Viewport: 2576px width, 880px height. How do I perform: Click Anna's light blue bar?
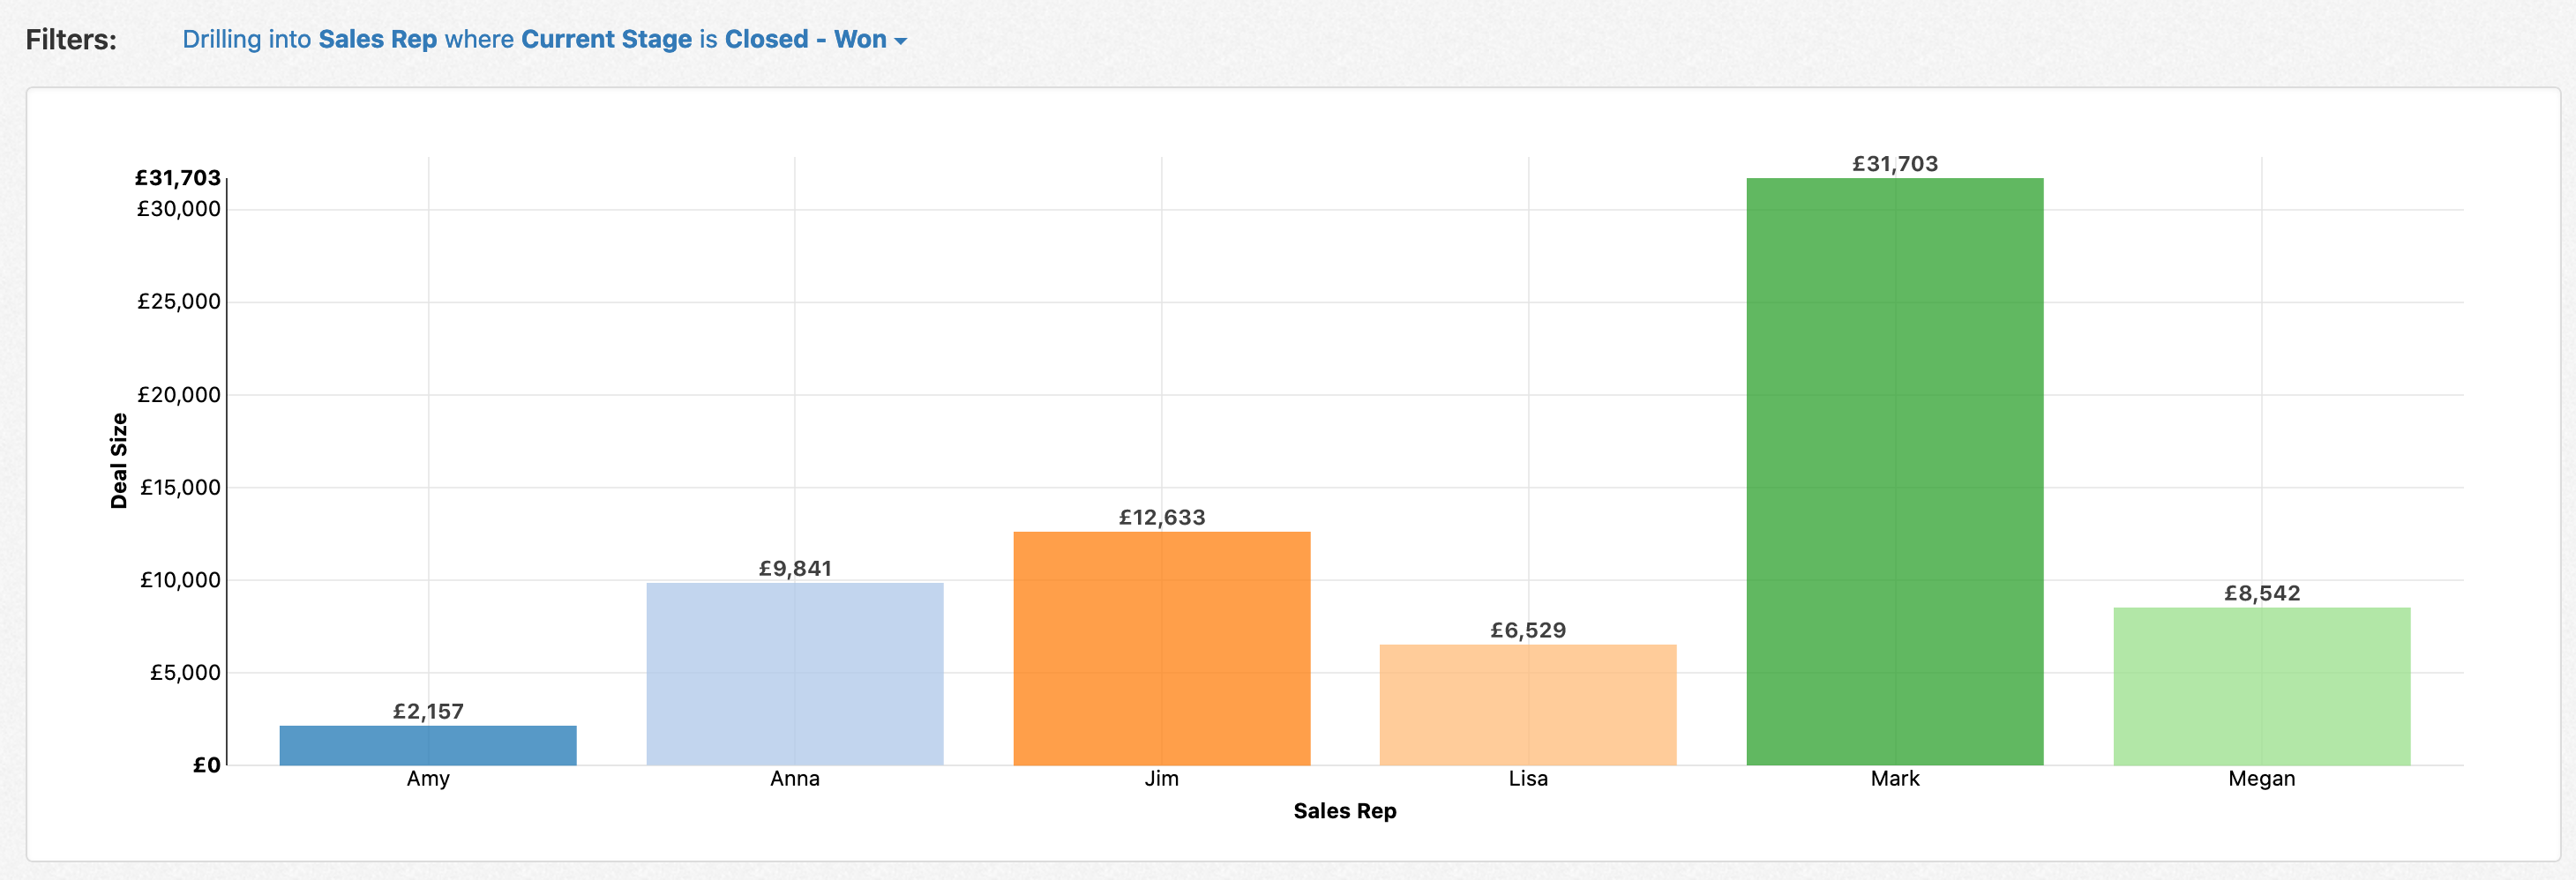pos(795,674)
